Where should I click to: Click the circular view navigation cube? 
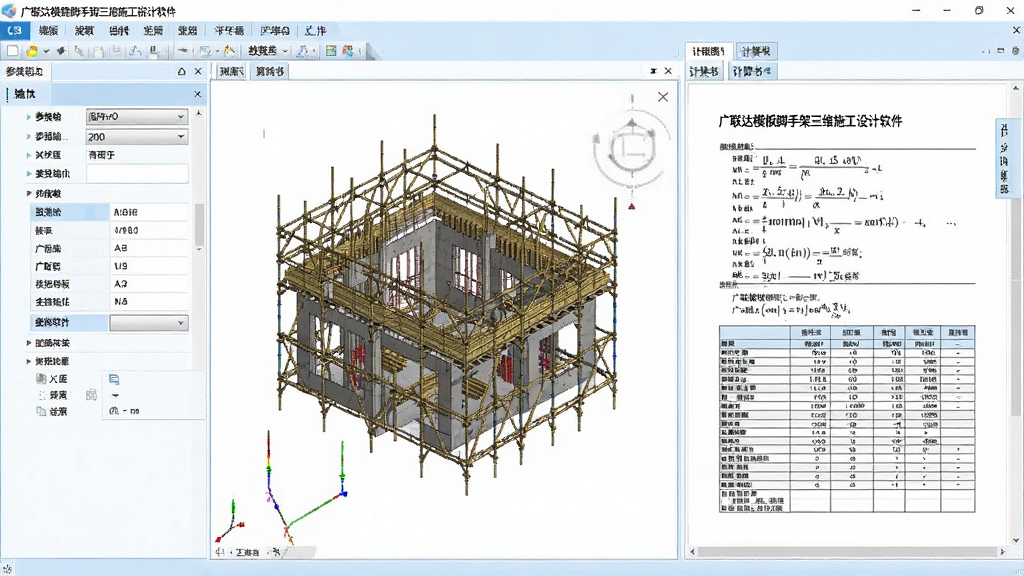point(632,149)
